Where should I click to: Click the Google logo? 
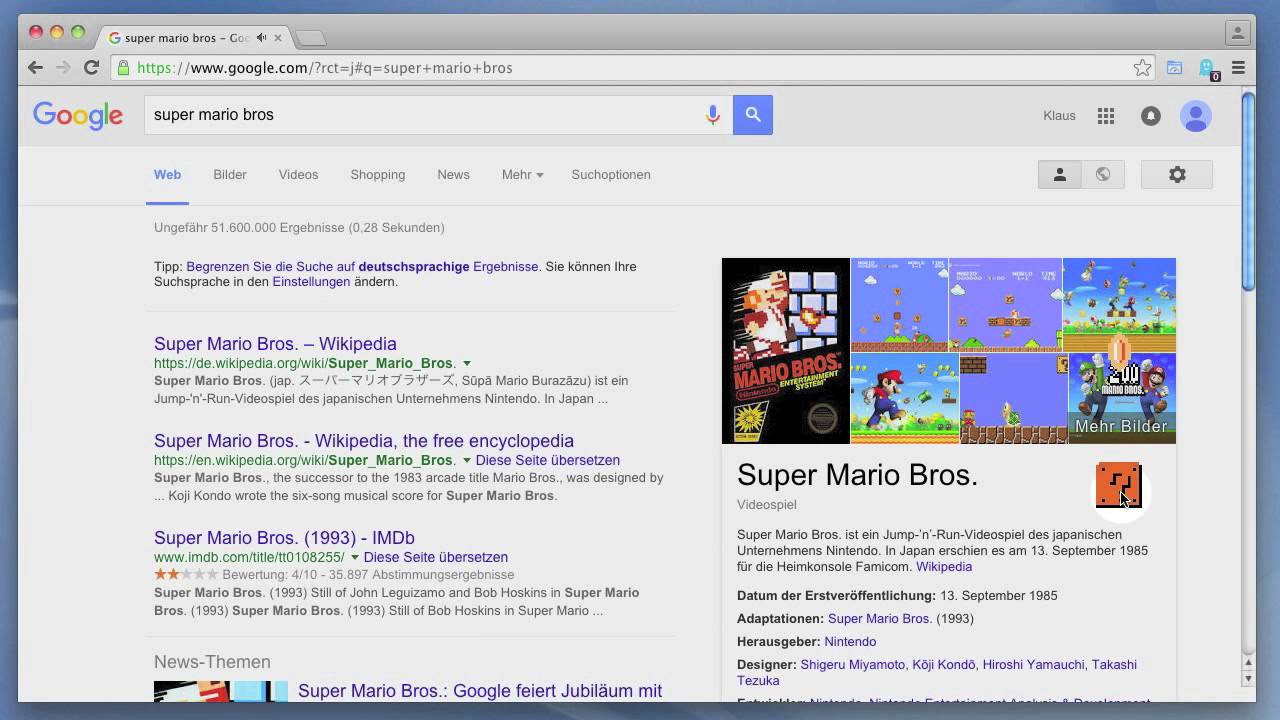tap(78, 116)
